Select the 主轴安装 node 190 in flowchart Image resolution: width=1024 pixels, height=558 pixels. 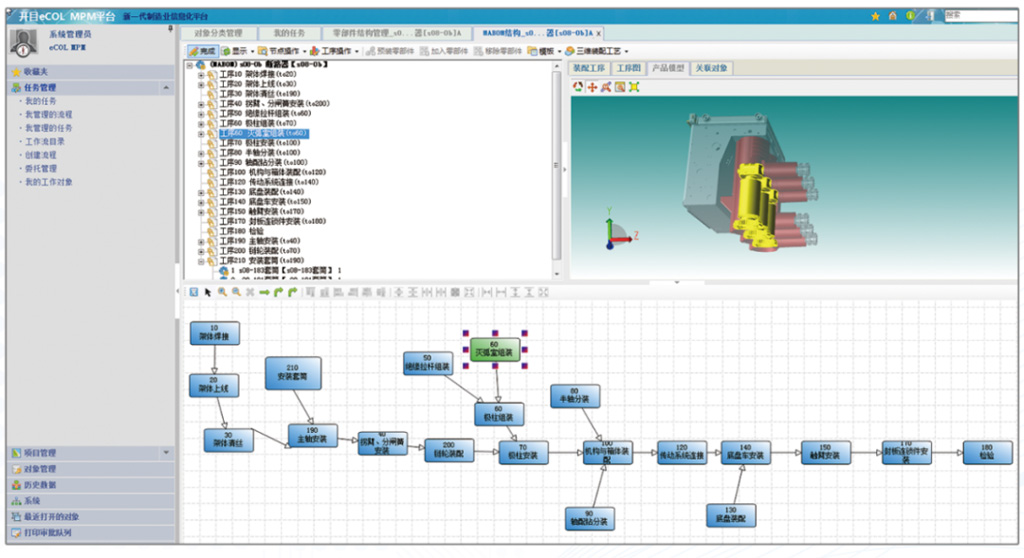[313, 434]
